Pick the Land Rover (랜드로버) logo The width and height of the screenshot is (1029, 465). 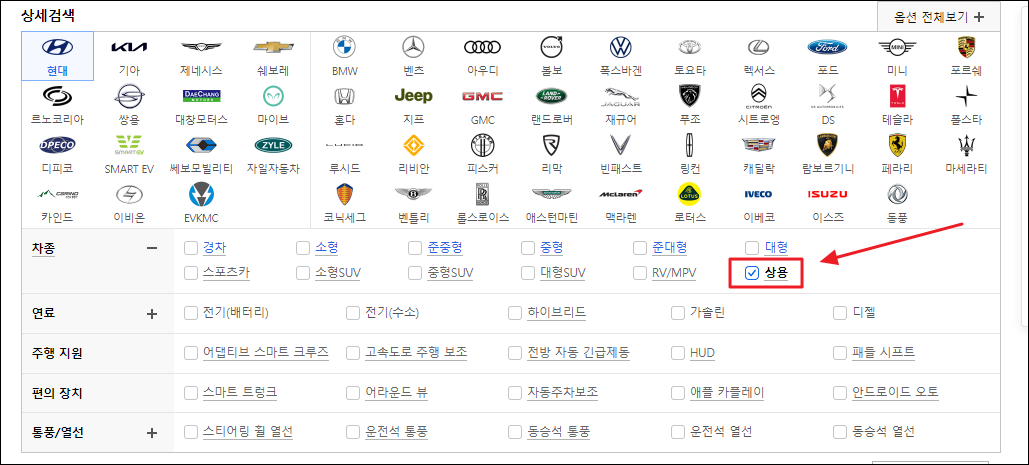pyautogui.click(x=551, y=96)
